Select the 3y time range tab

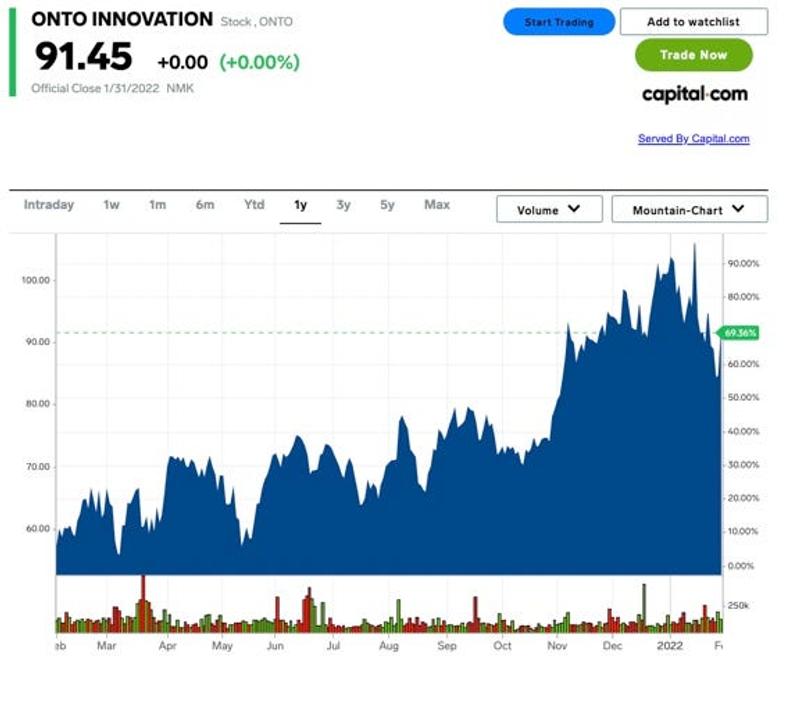click(343, 205)
